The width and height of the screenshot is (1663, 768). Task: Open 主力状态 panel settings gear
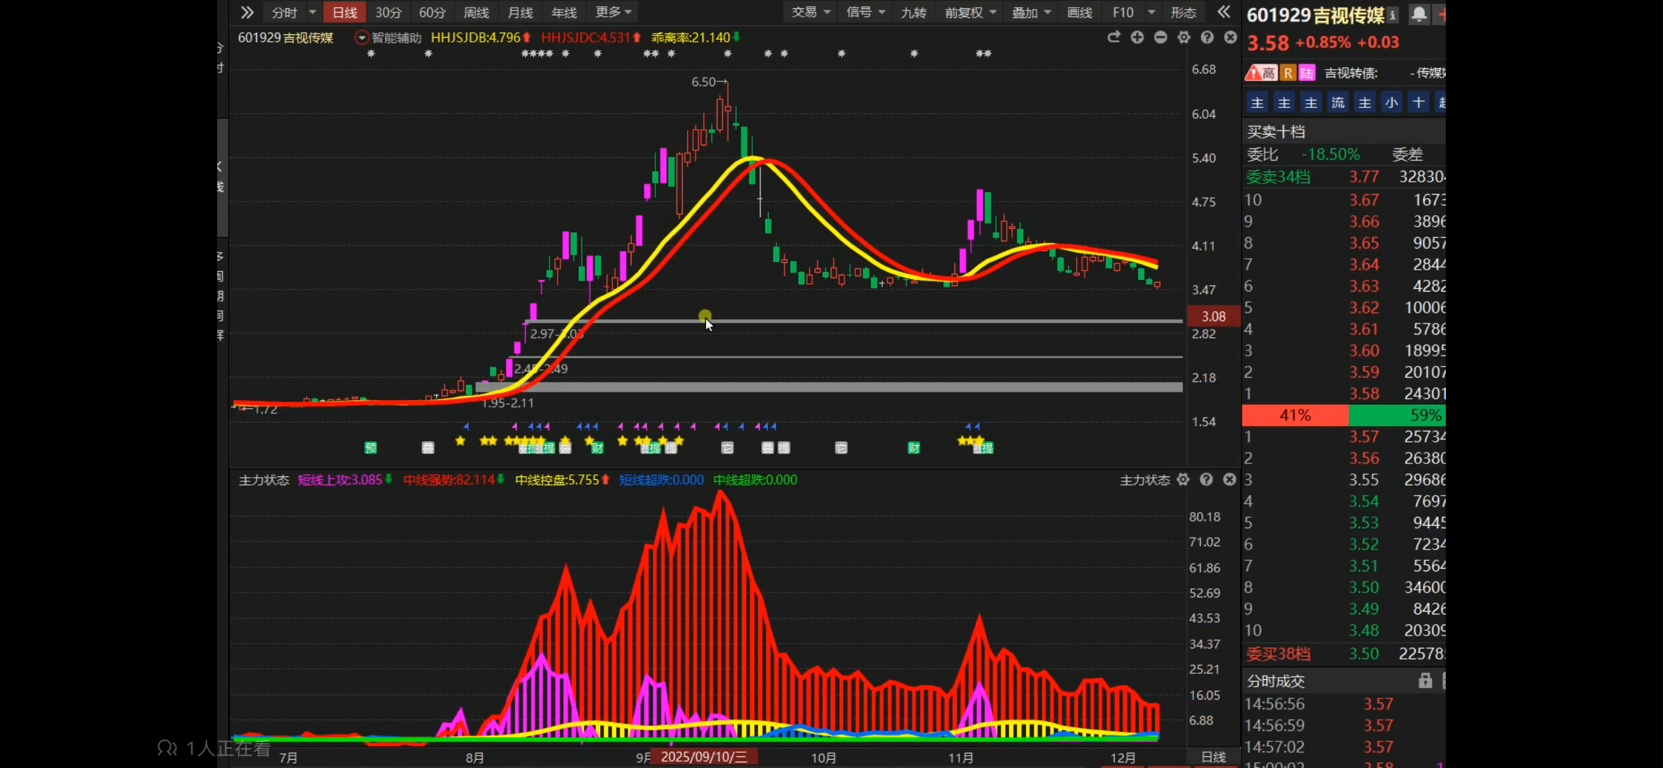(x=1183, y=480)
